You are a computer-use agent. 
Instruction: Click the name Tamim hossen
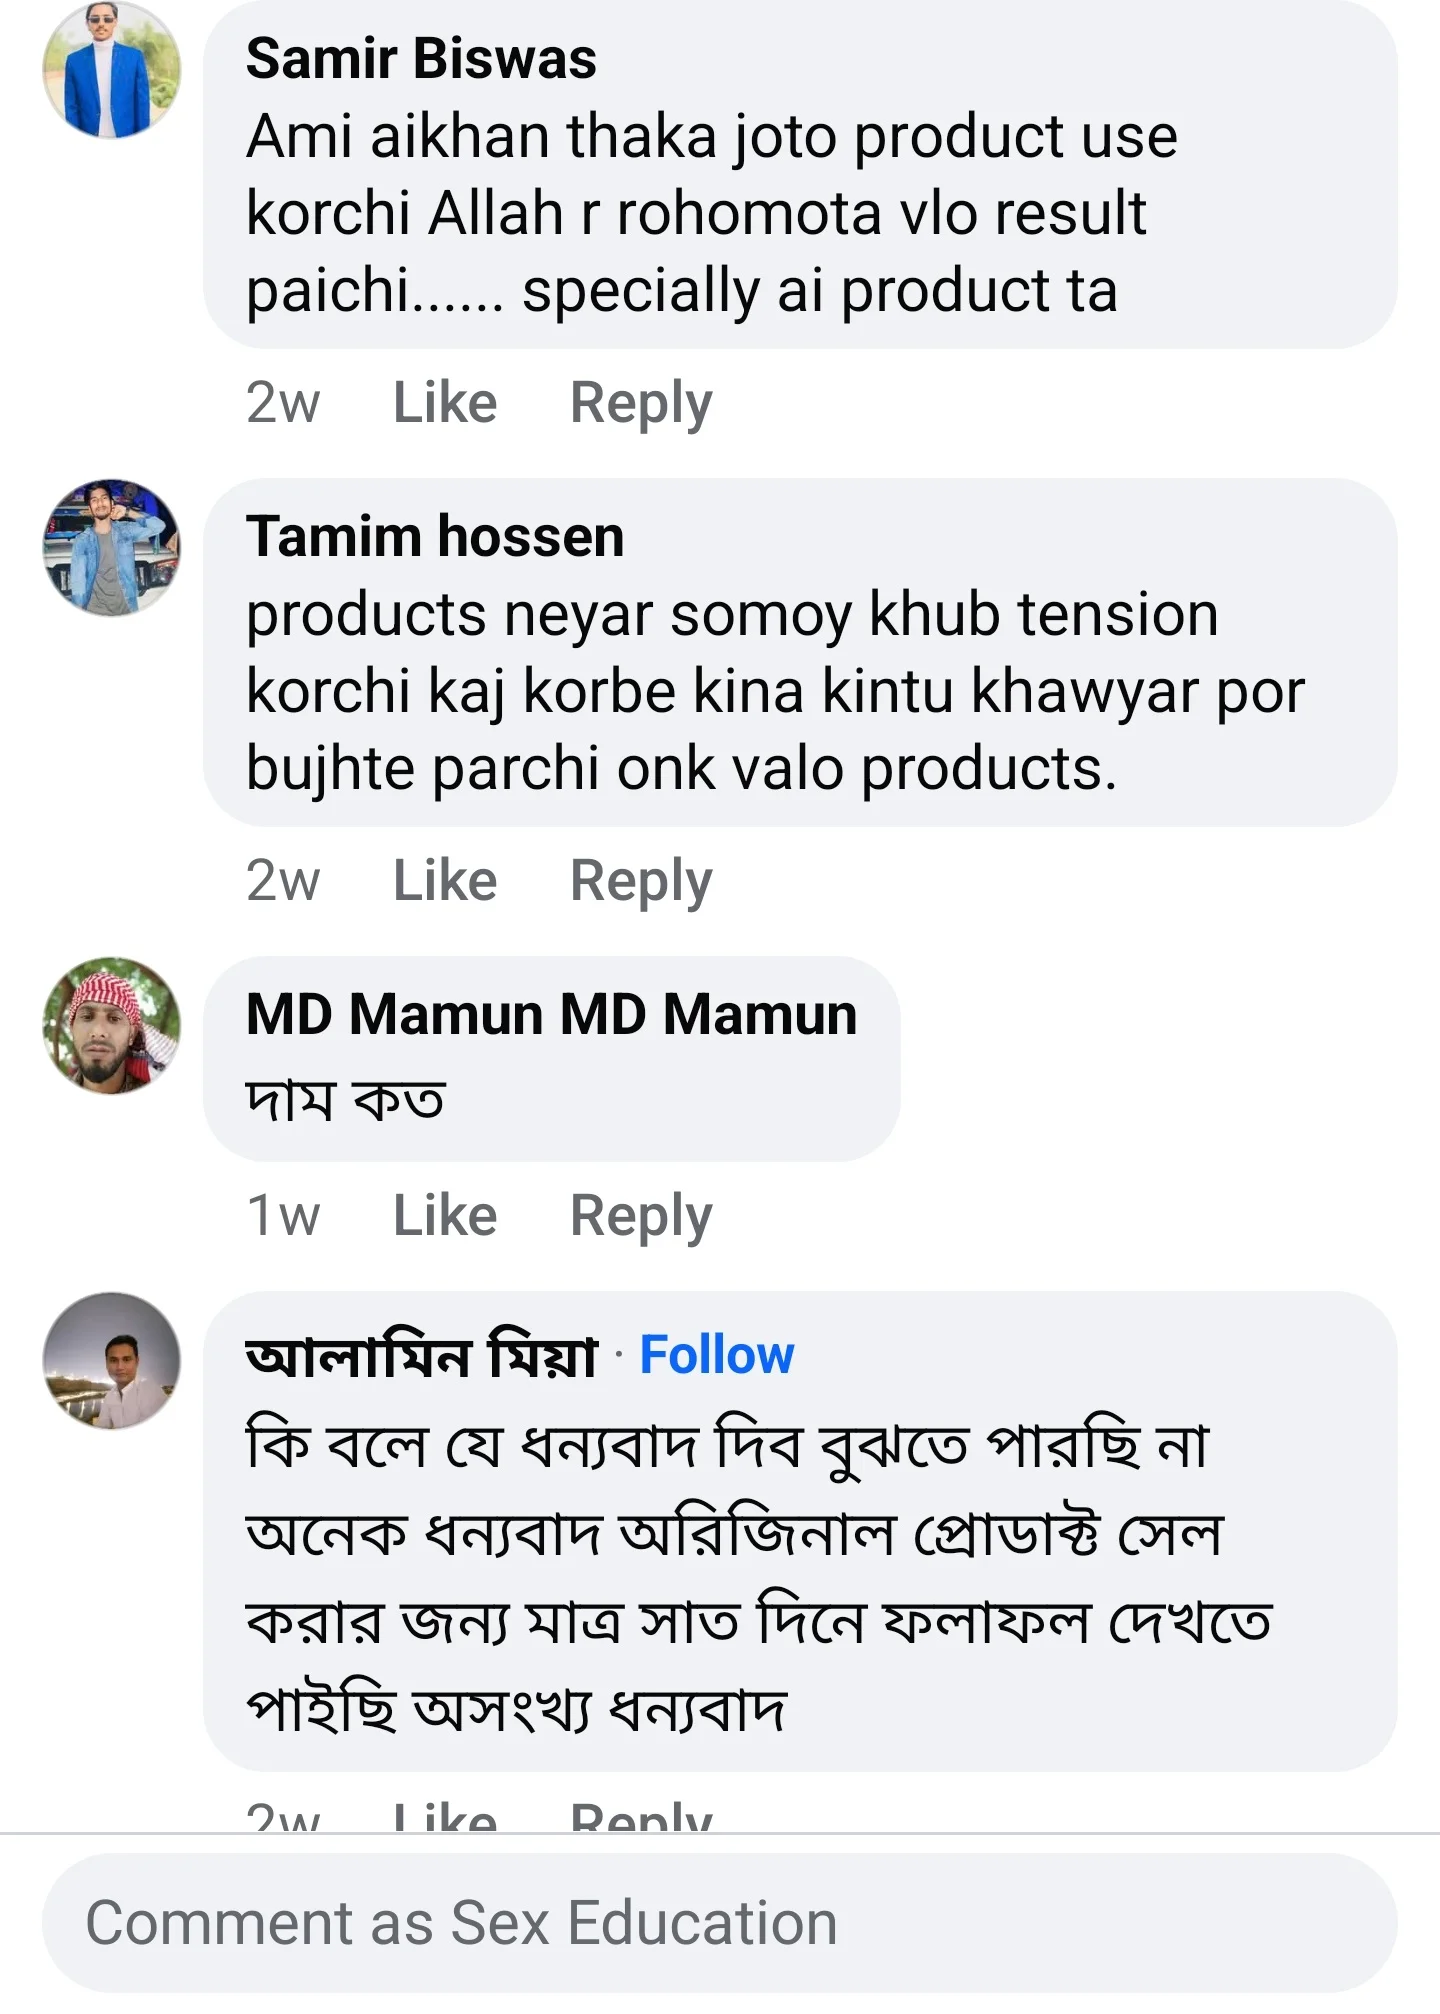pos(437,538)
